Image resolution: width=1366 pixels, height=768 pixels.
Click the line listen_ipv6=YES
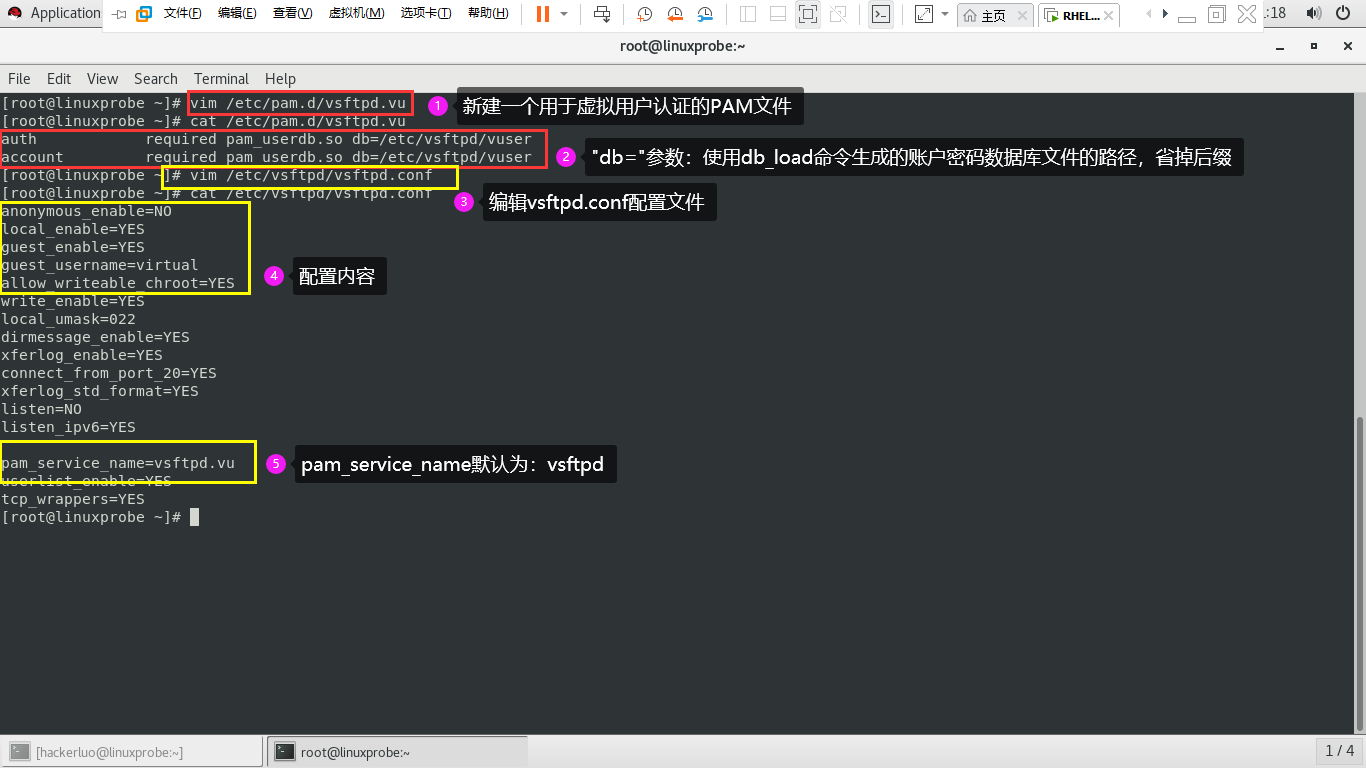[69, 427]
